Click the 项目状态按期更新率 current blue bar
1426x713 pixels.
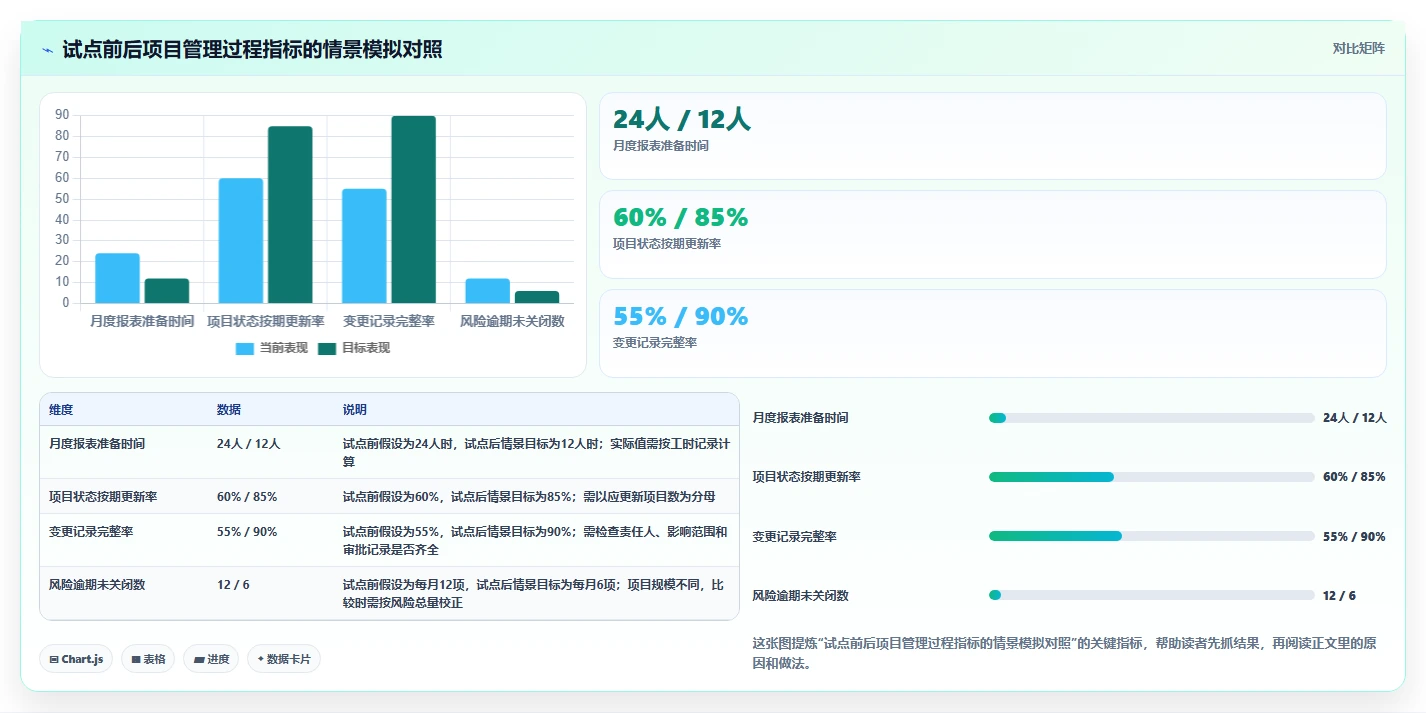coord(241,240)
